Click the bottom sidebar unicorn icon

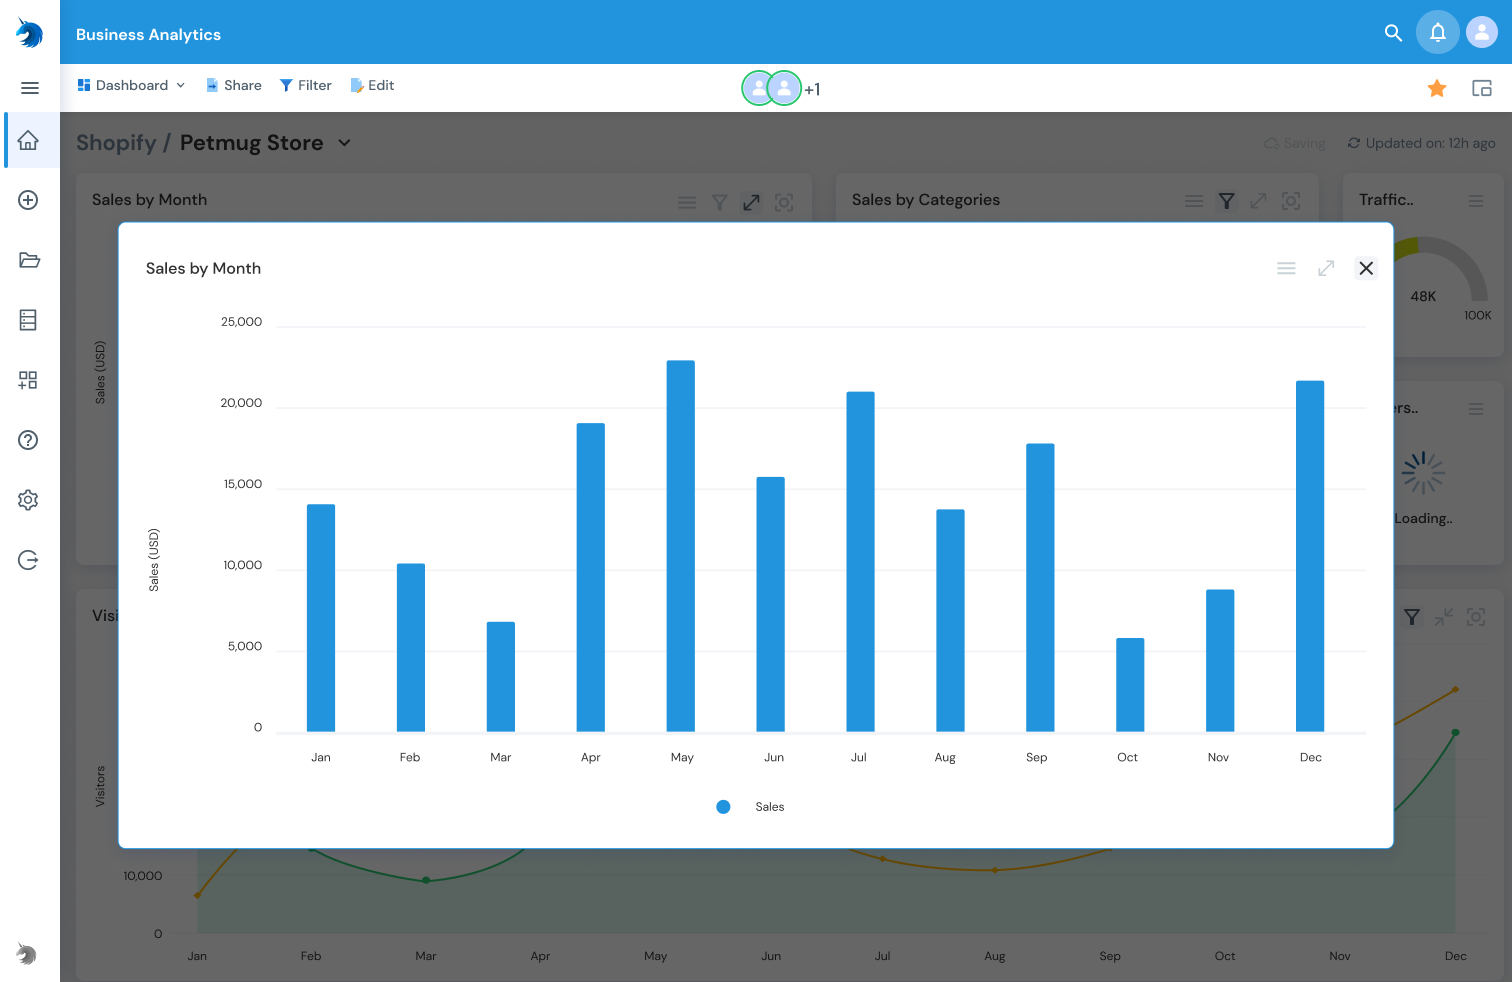tap(27, 954)
